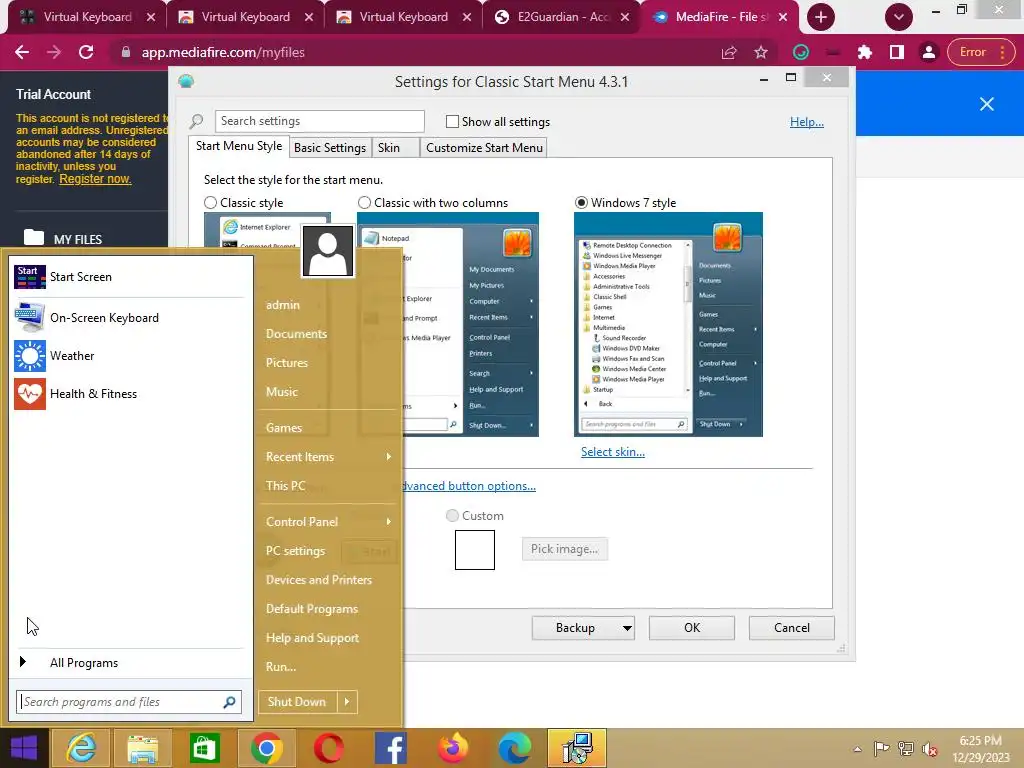Open File Explorer from the taskbar

click(x=142, y=748)
